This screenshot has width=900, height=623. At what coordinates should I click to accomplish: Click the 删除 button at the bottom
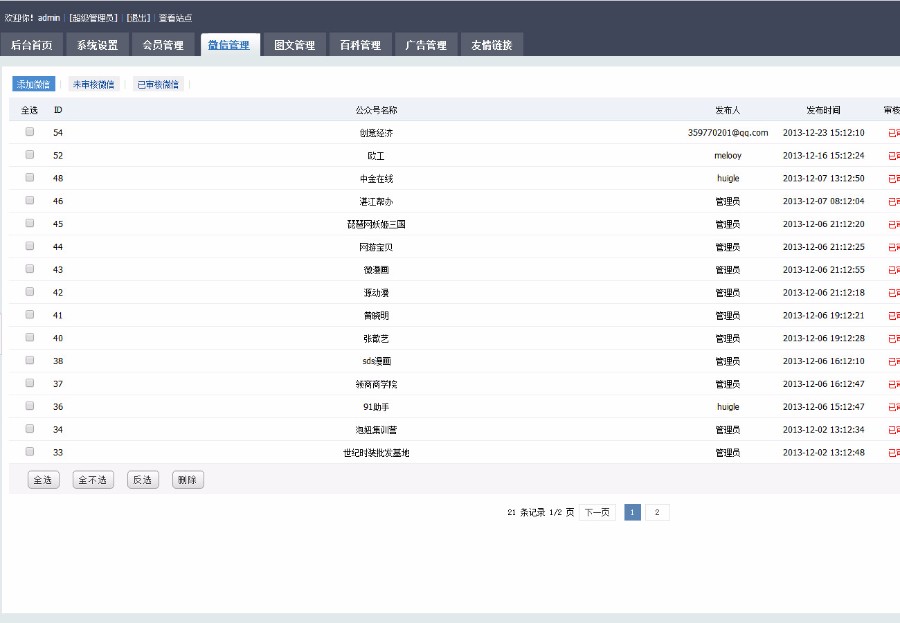[187, 479]
